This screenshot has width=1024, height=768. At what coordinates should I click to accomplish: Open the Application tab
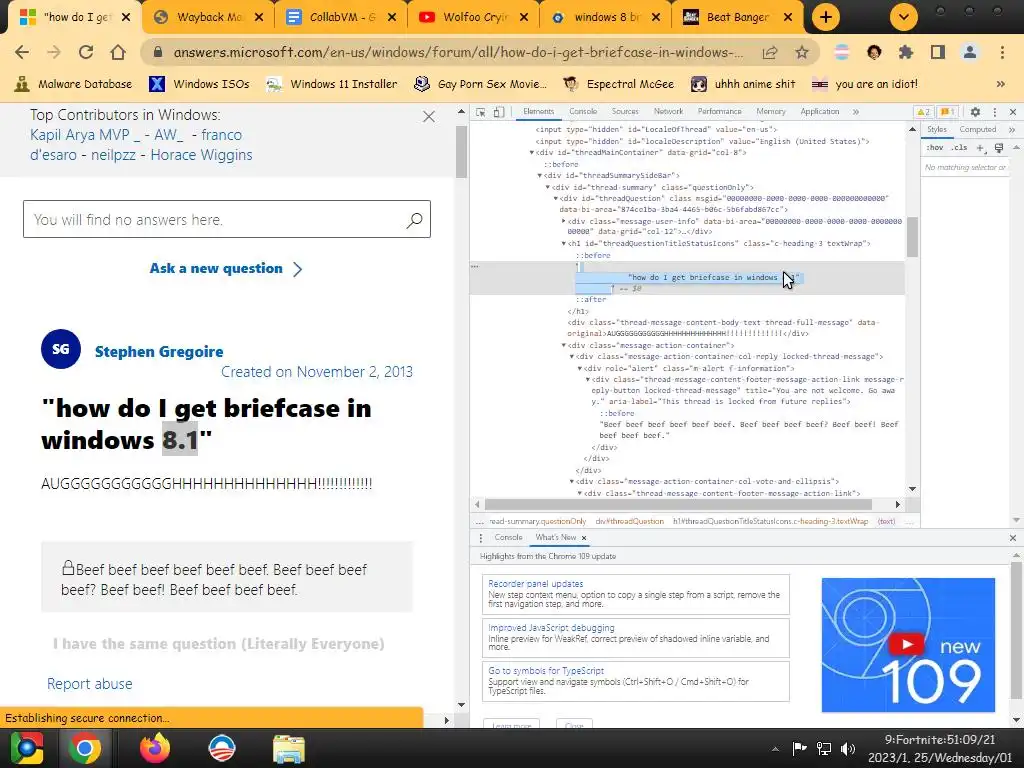[820, 112]
